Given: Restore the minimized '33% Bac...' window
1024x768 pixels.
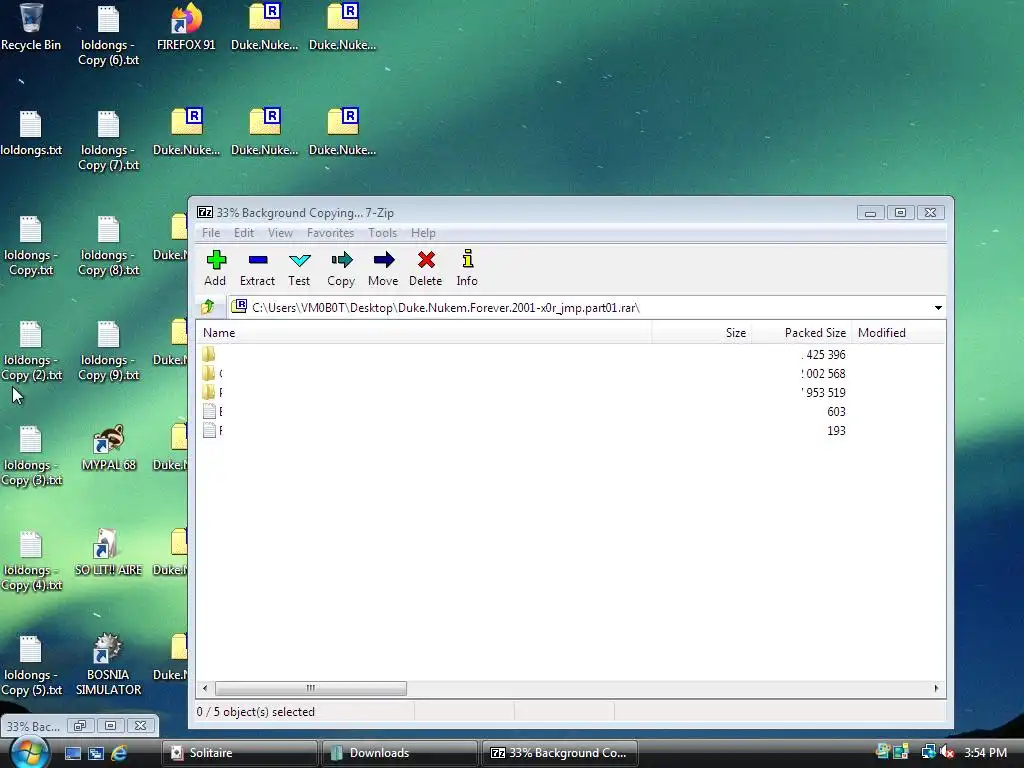Looking at the screenshot, I should click(x=80, y=726).
